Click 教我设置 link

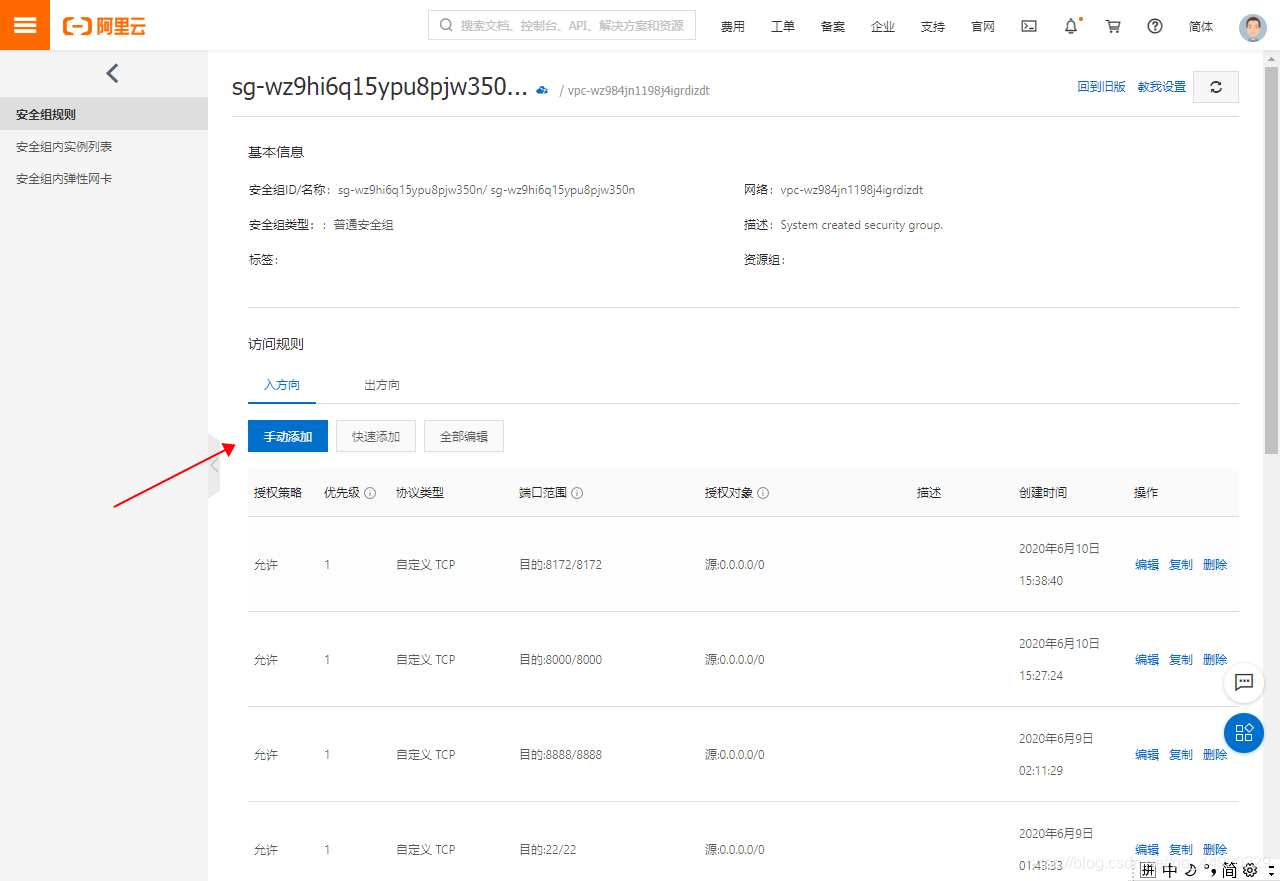(1162, 87)
